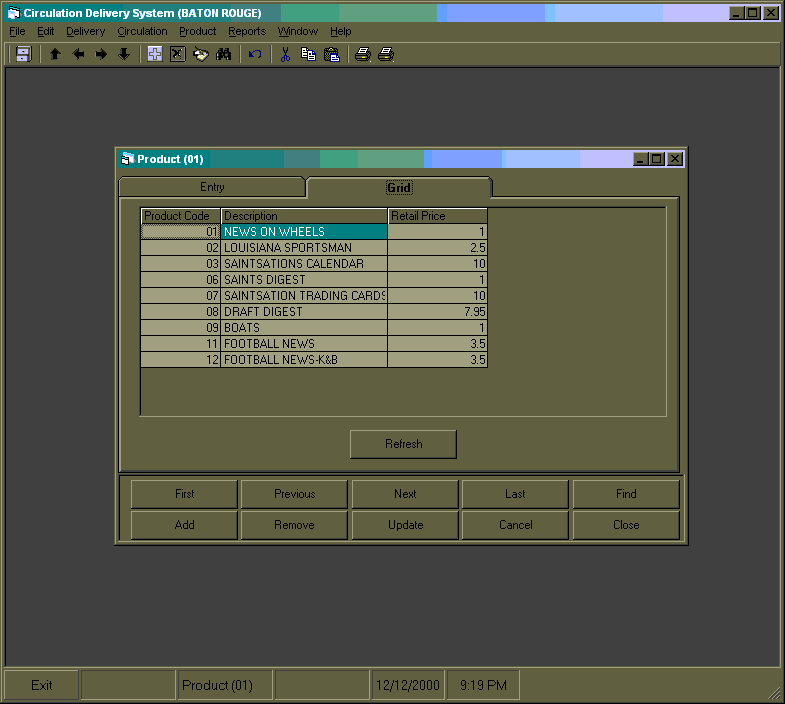Switch to the Entry tab
This screenshot has width=785, height=704.
(x=212, y=187)
